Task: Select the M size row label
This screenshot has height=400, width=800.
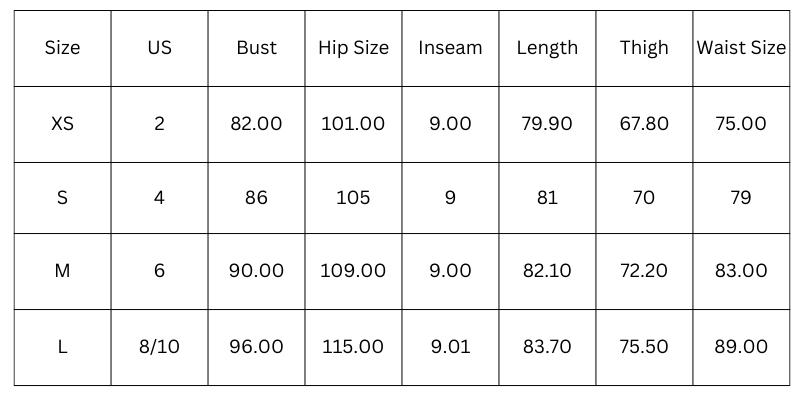Action: (x=62, y=271)
